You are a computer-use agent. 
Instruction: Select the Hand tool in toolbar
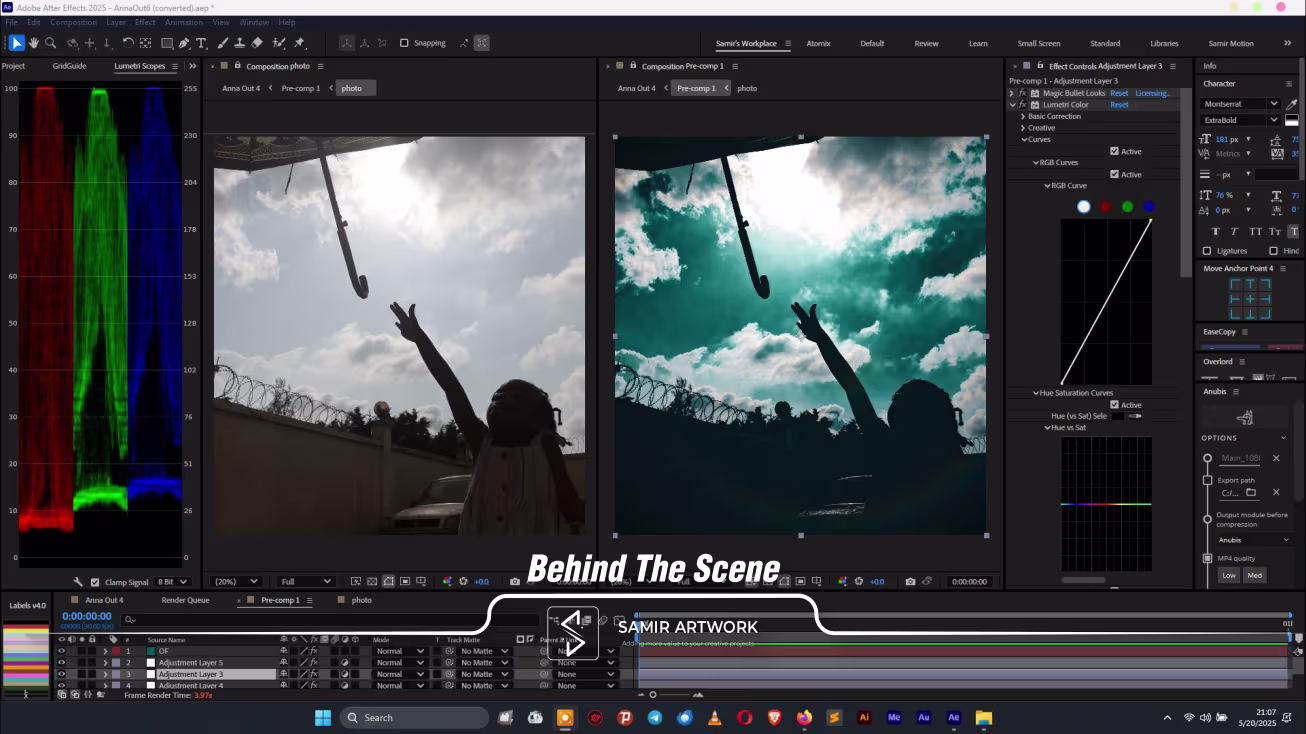click(x=34, y=43)
